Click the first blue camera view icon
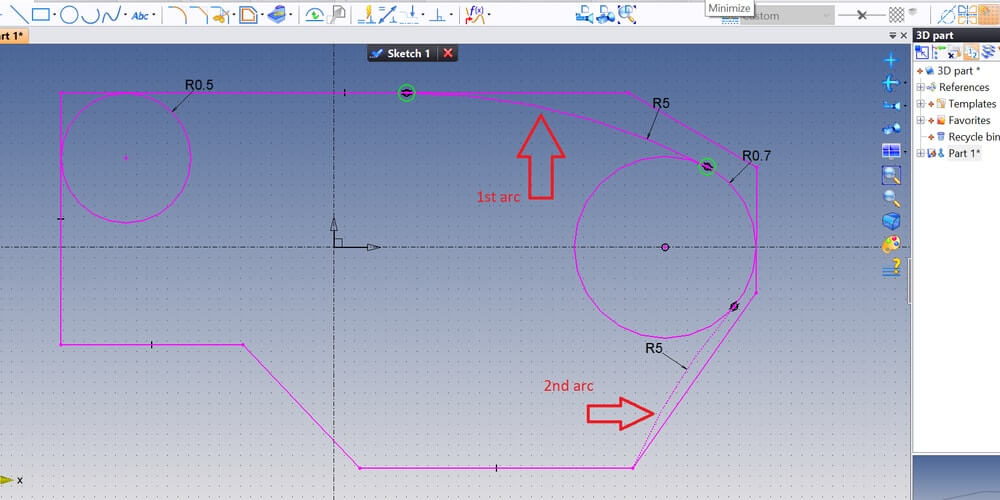 coord(584,15)
